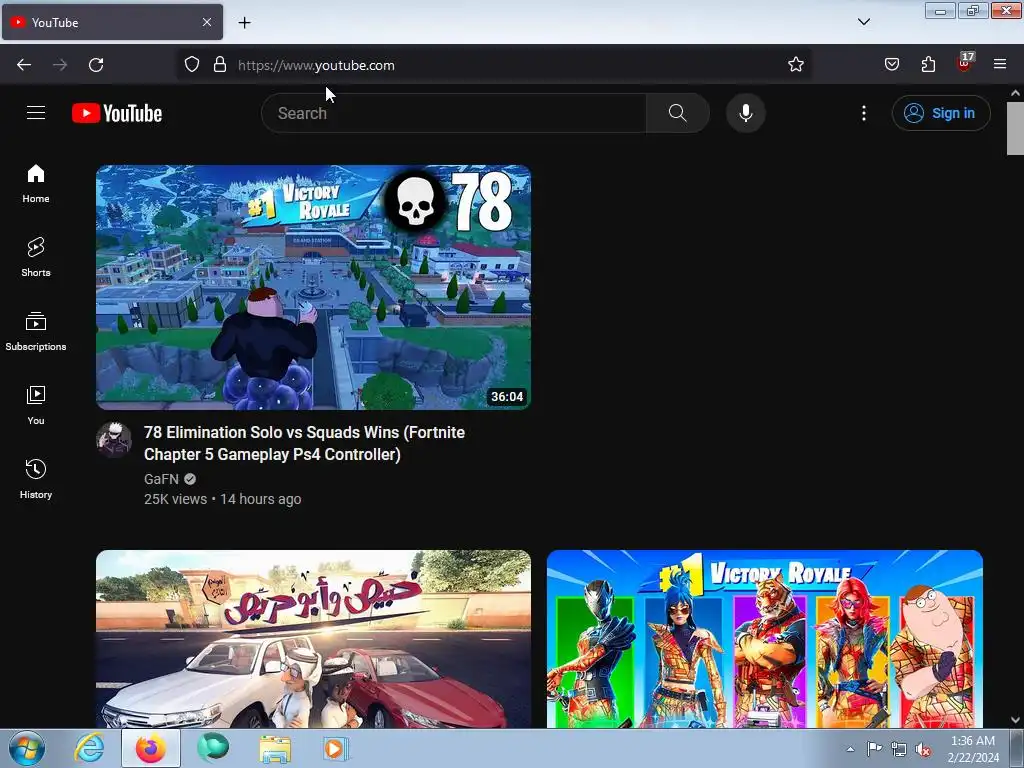Click the Sign in button
Image resolution: width=1024 pixels, height=768 pixels.
point(941,113)
